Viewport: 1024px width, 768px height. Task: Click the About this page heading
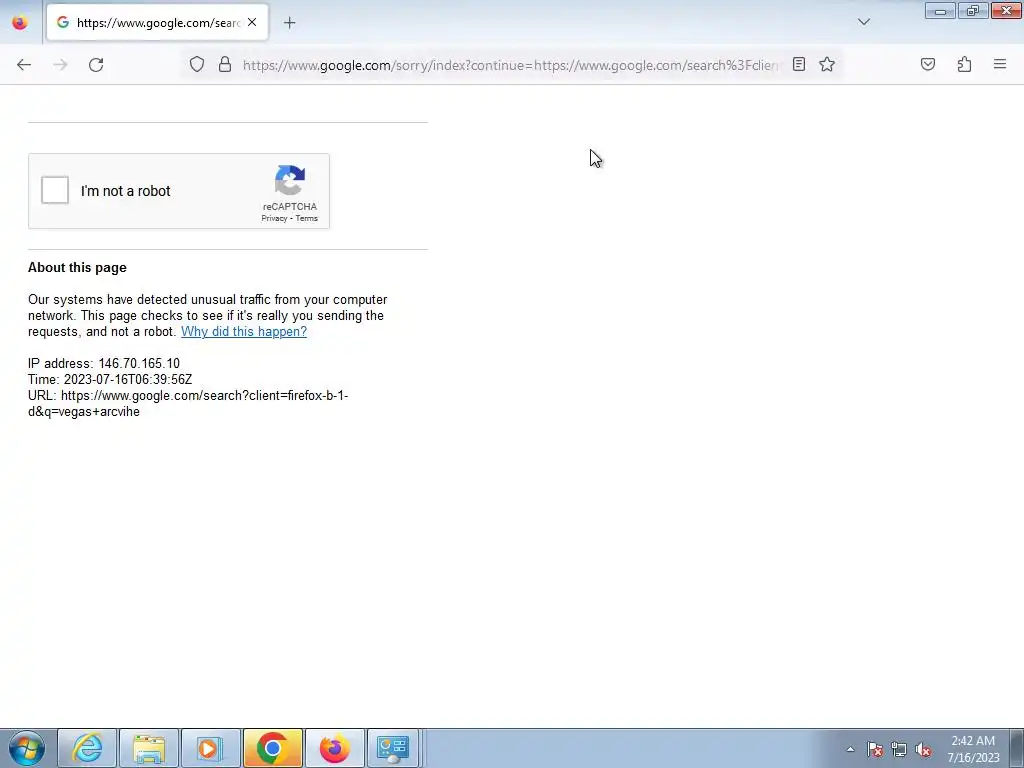click(77, 267)
